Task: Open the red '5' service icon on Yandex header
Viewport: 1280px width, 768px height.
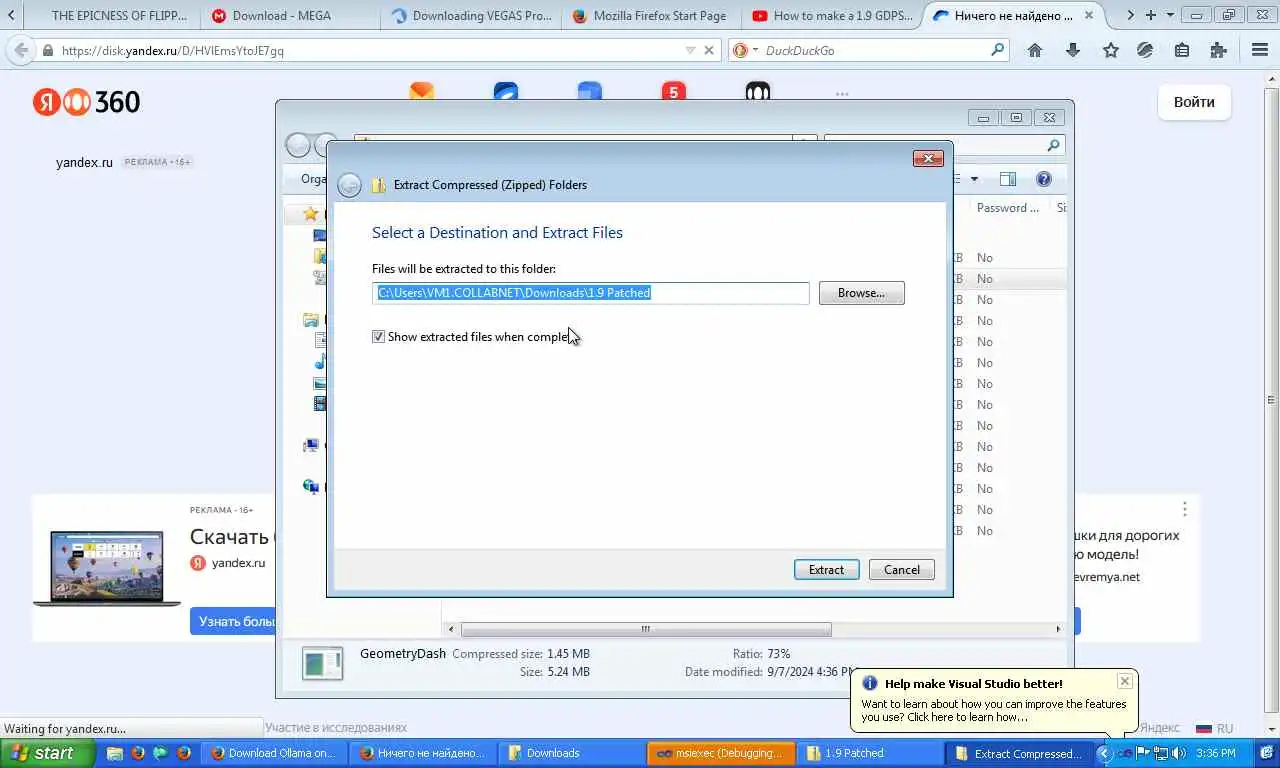Action: [x=673, y=91]
